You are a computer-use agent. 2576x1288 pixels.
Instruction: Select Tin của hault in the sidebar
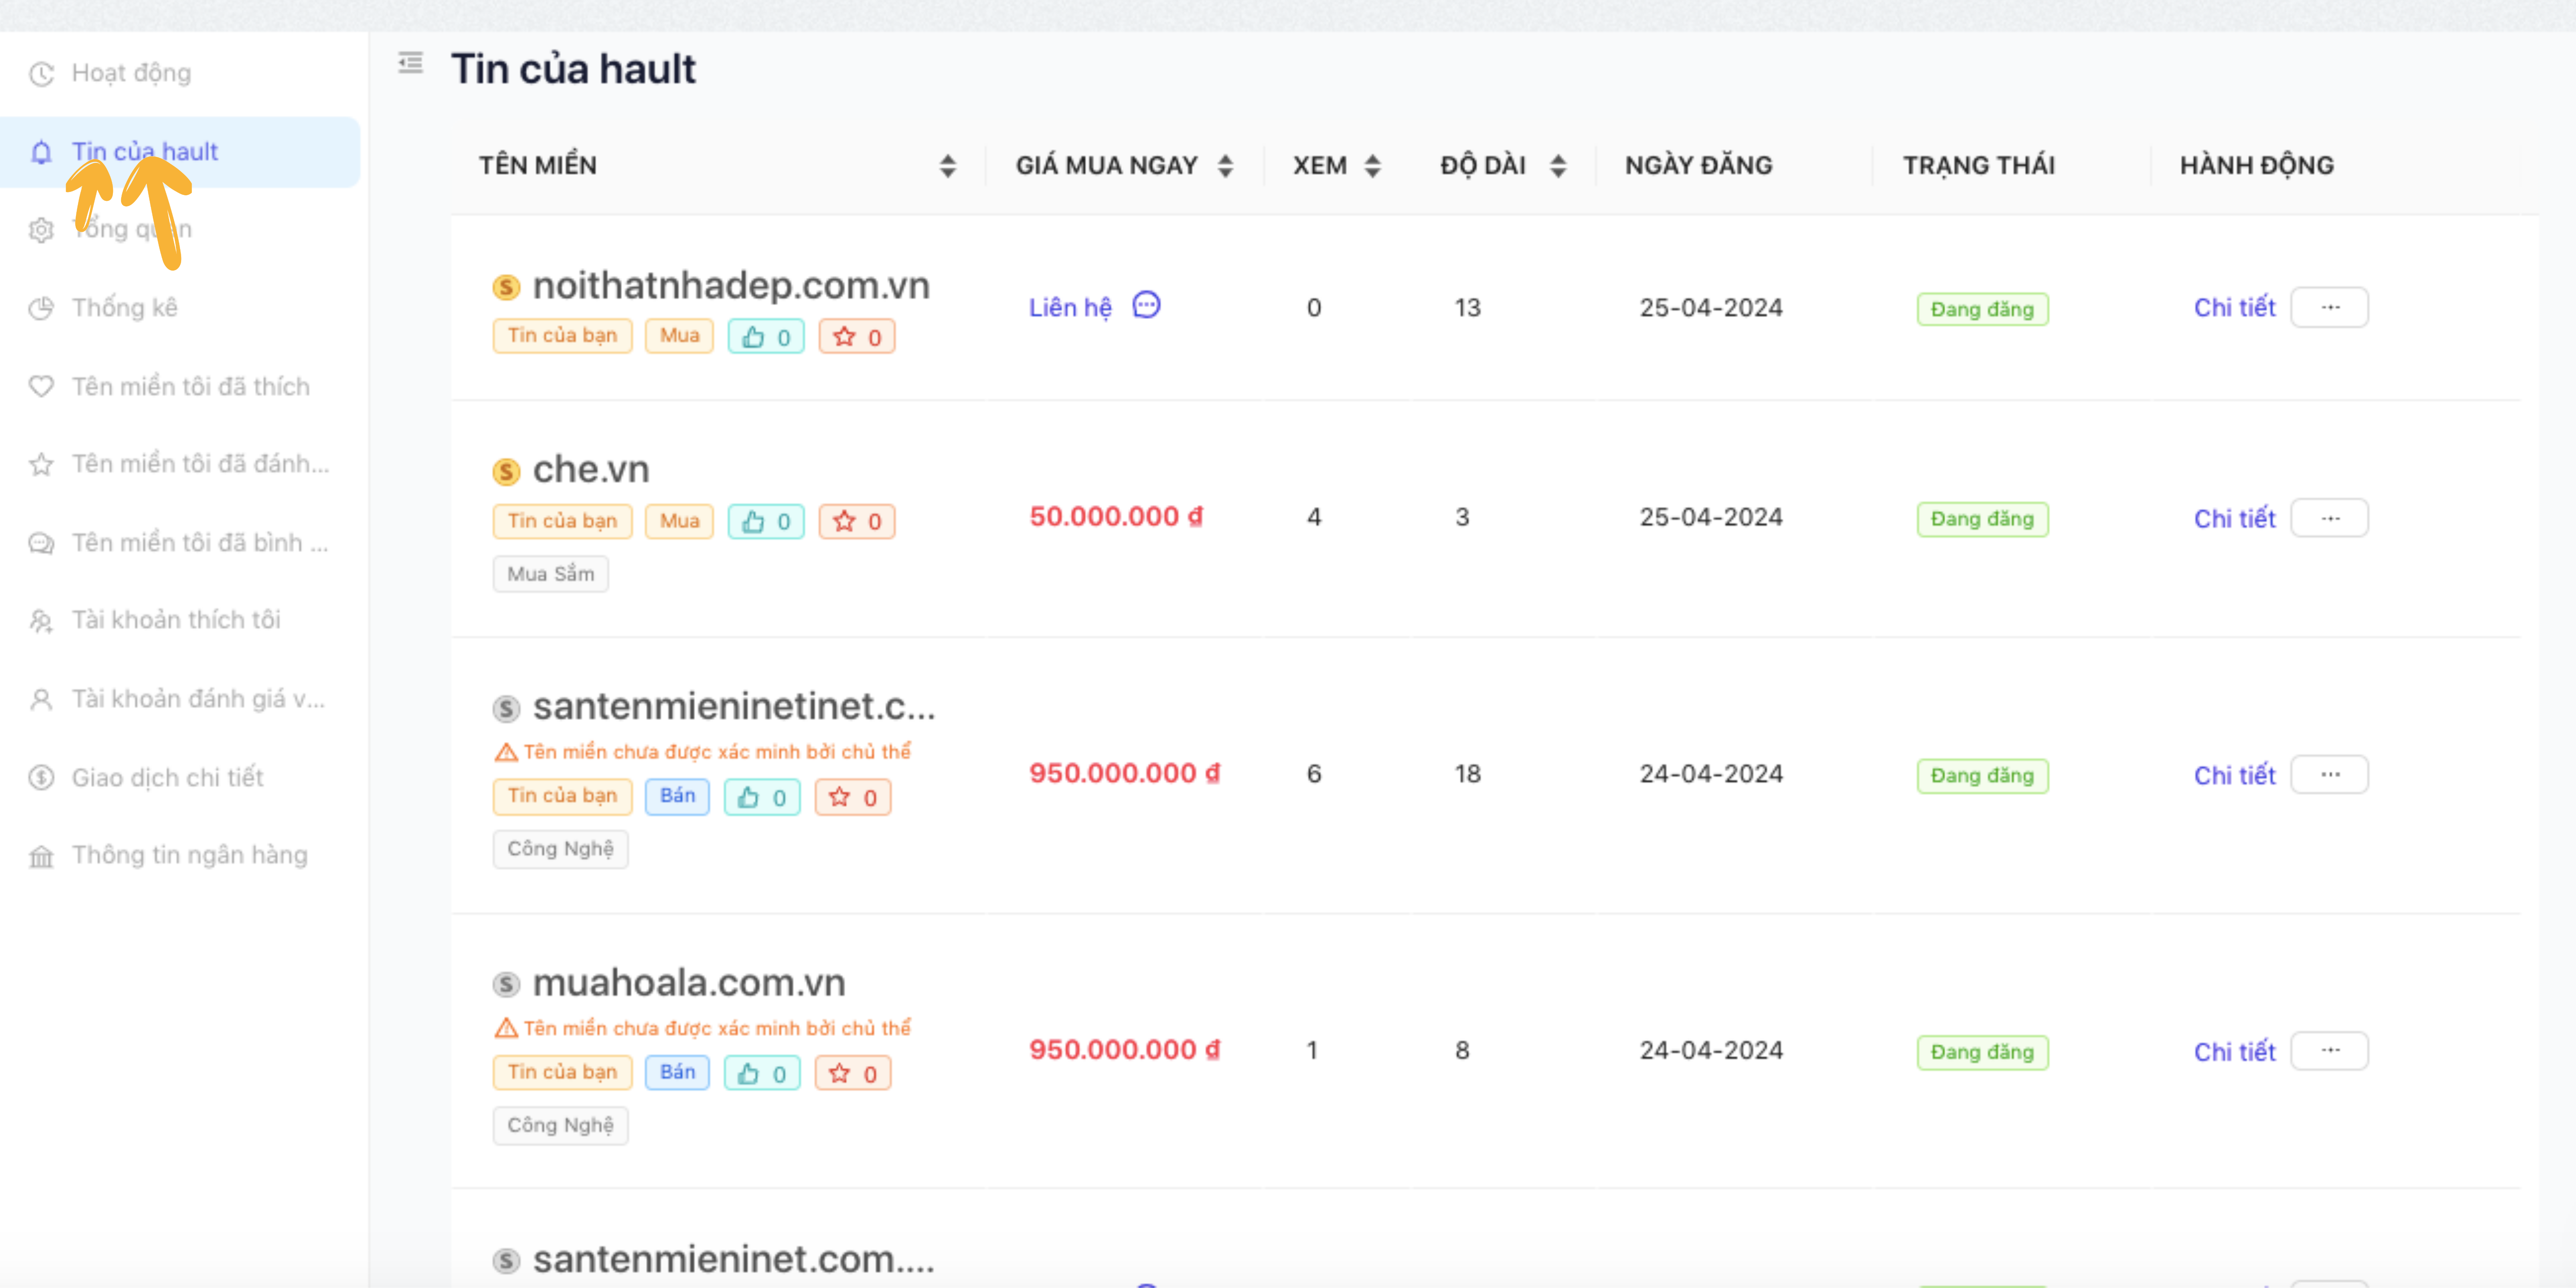[180, 152]
